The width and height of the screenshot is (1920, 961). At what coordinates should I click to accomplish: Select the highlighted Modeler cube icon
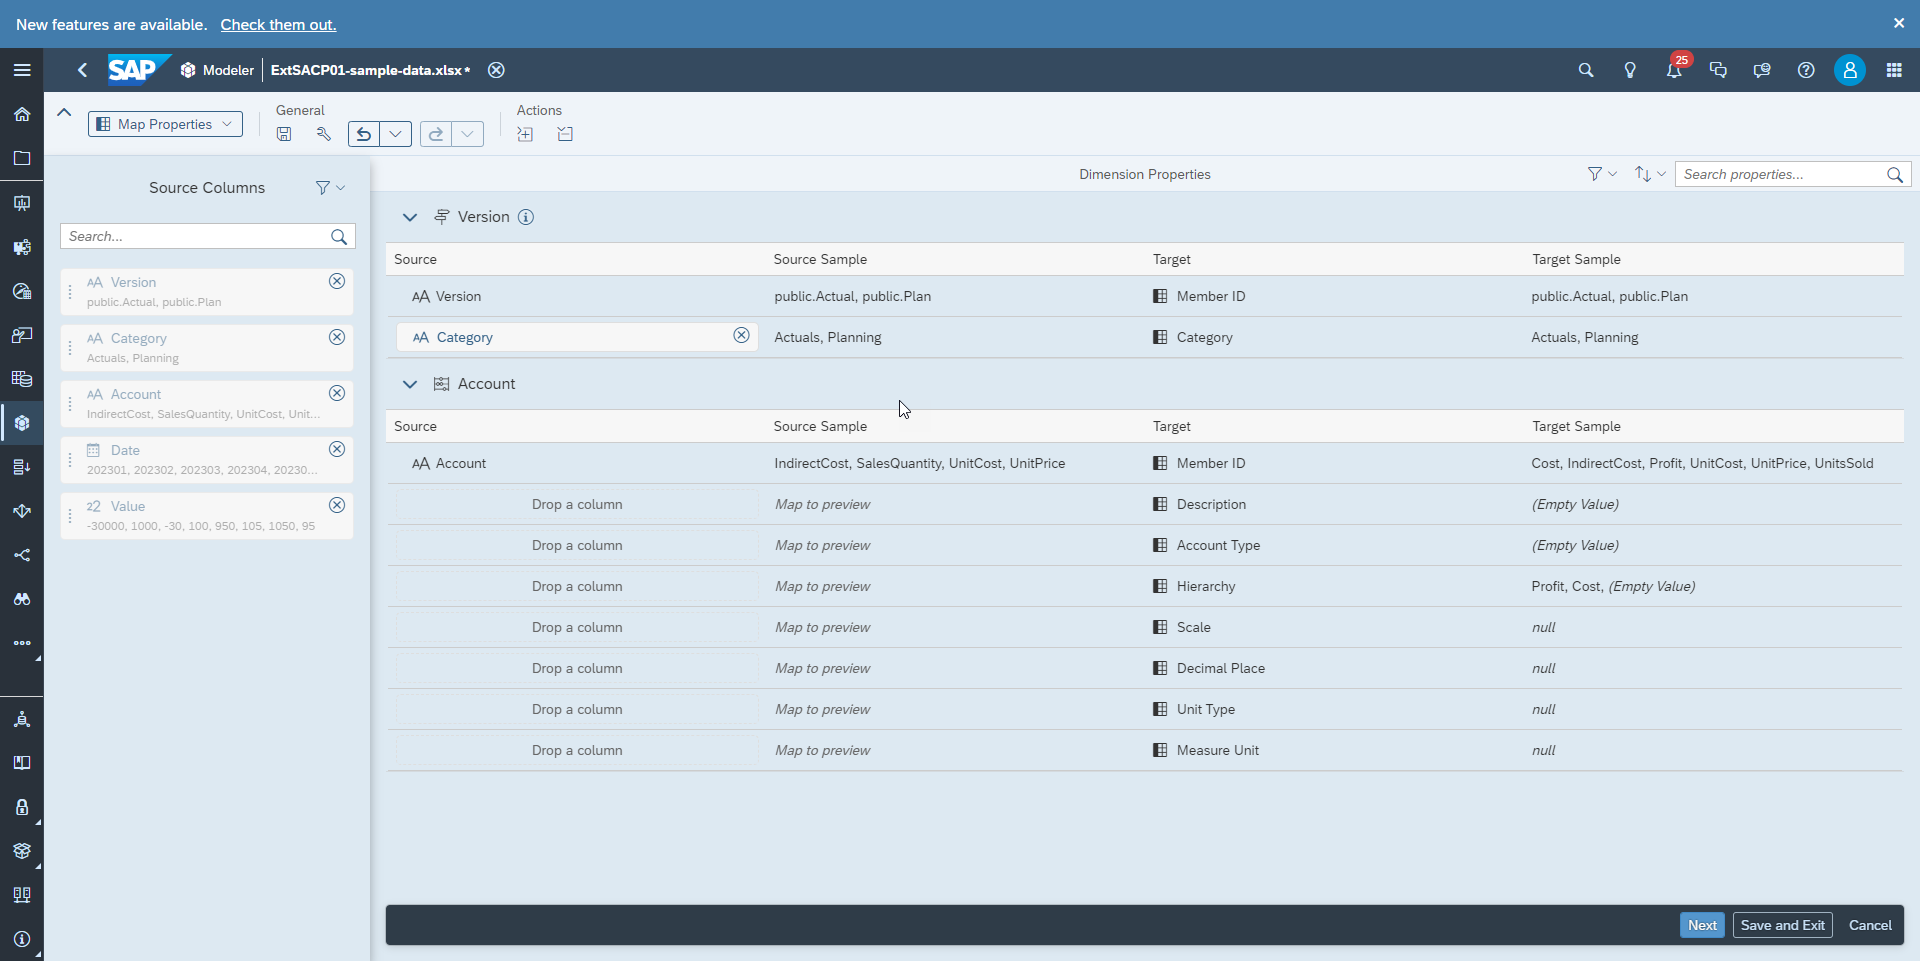coord(21,422)
